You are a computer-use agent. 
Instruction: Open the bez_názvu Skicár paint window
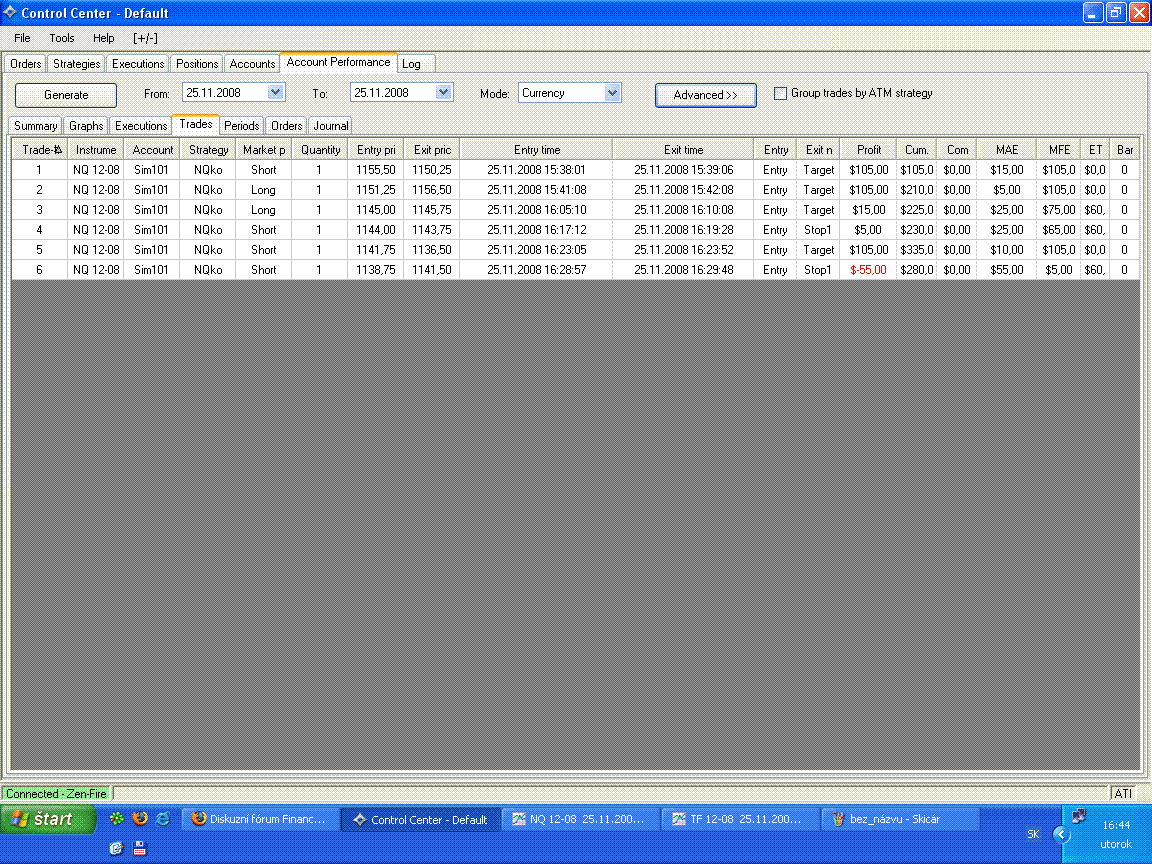[x=898, y=820]
